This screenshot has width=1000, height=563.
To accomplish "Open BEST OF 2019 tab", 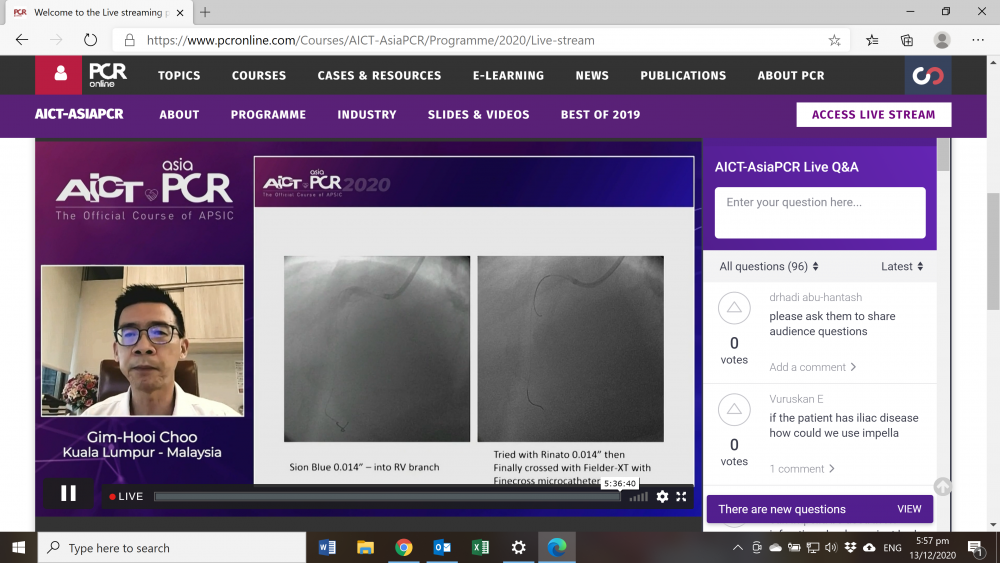I will 600,115.
